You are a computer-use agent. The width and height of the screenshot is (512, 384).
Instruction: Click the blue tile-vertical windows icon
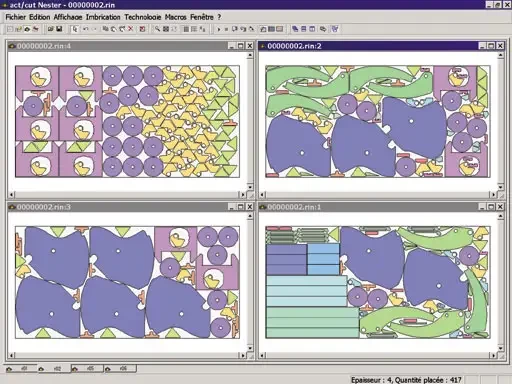tap(312, 29)
